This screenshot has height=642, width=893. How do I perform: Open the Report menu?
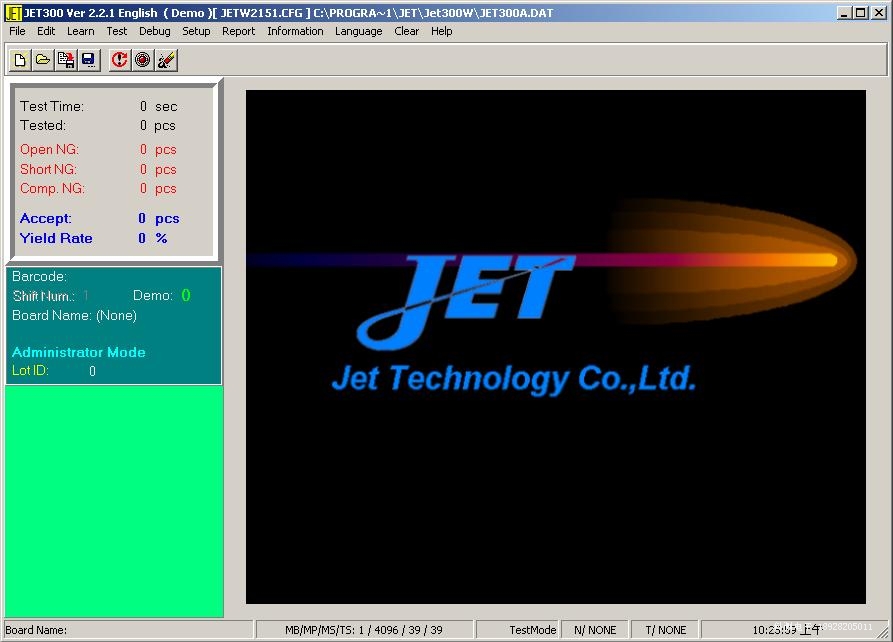click(239, 31)
